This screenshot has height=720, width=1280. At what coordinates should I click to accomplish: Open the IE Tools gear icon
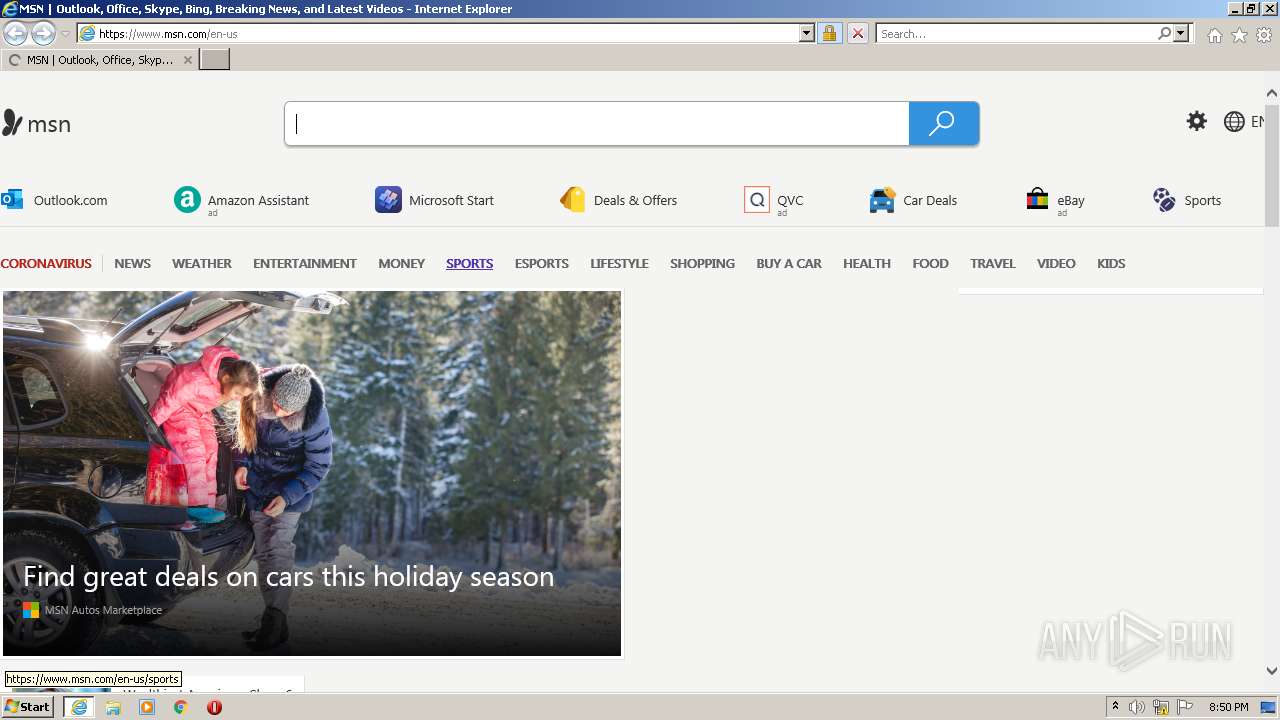(x=1264, y=35)
